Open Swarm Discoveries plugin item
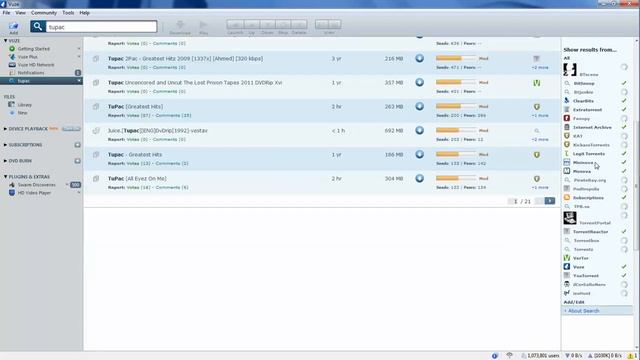Image resolution: width=640 pixels, height=360 pixels. [36, 185]
